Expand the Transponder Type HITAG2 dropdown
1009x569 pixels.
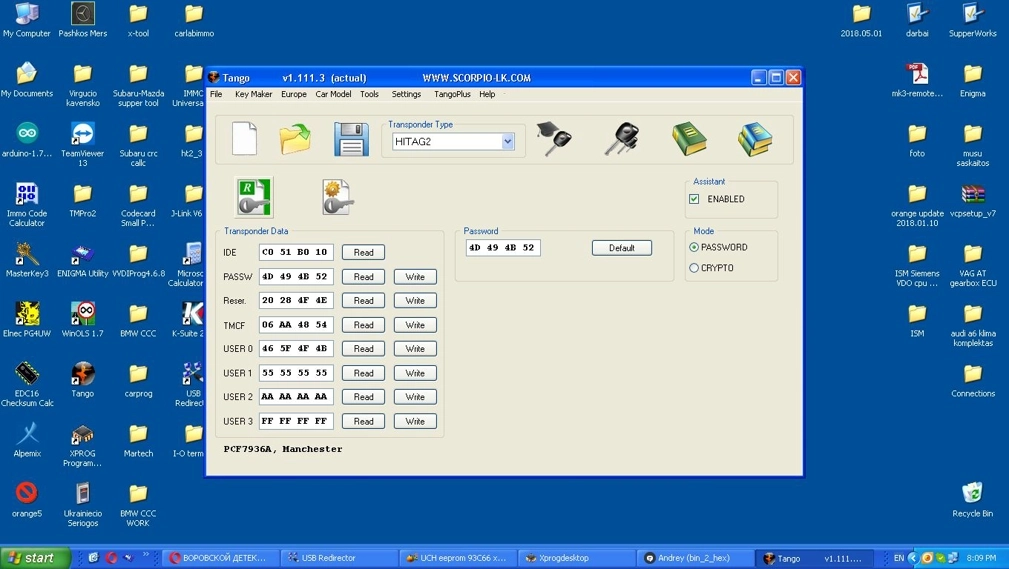pos(508,142)
